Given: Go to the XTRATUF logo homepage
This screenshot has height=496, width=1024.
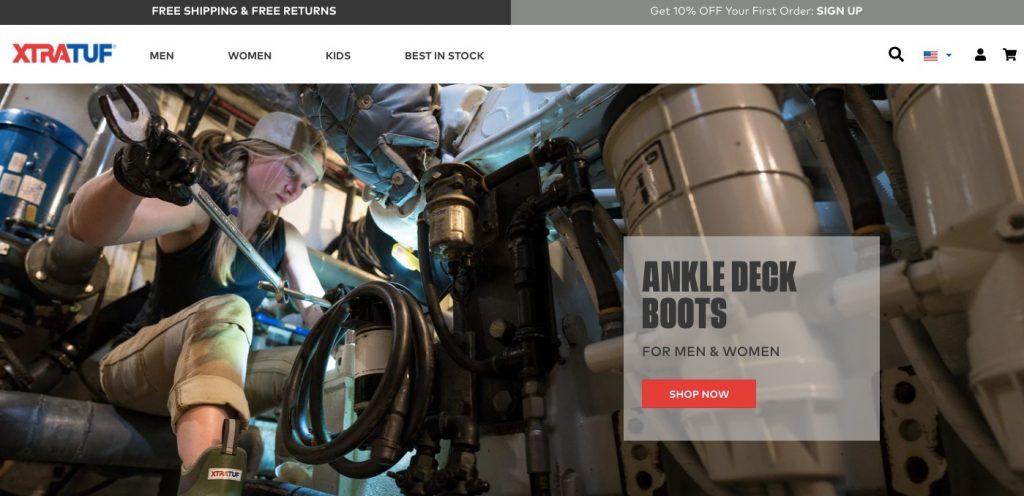Looking at the screenshot, I should (x=64, y=54).
